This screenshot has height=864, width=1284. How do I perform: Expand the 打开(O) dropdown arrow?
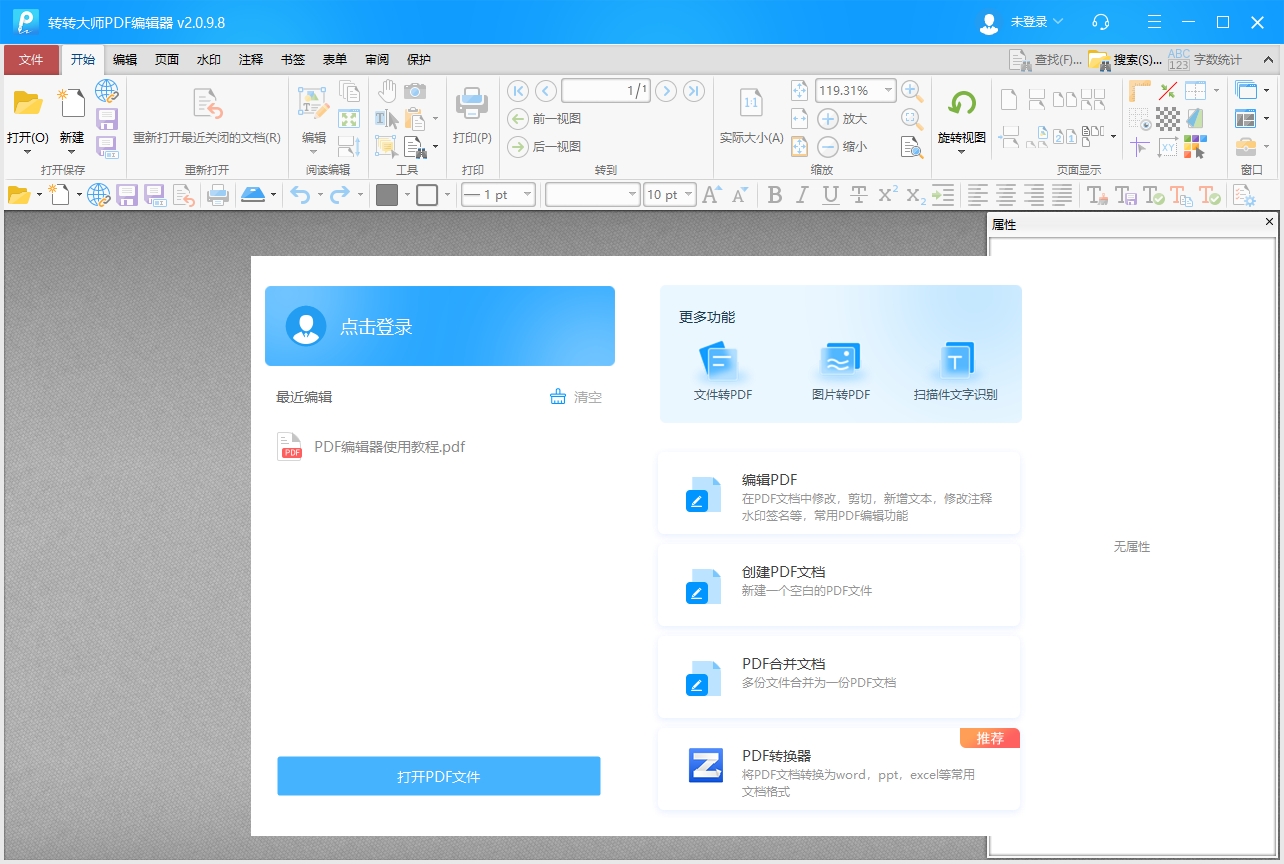pyautogui.click(x=27, y=152)
